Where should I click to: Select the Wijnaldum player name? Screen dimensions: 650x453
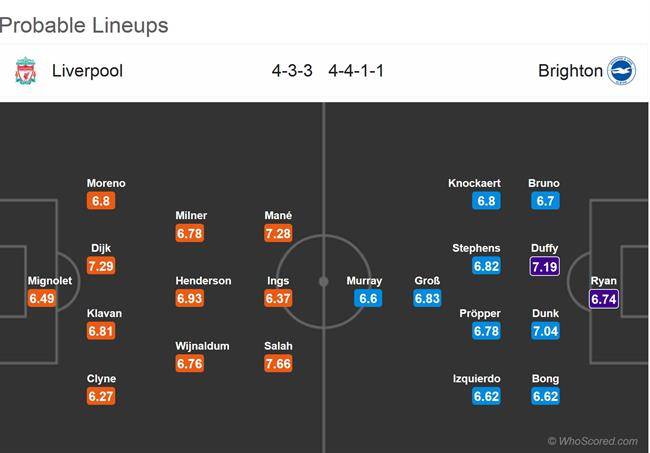click(x=202, y=346)
